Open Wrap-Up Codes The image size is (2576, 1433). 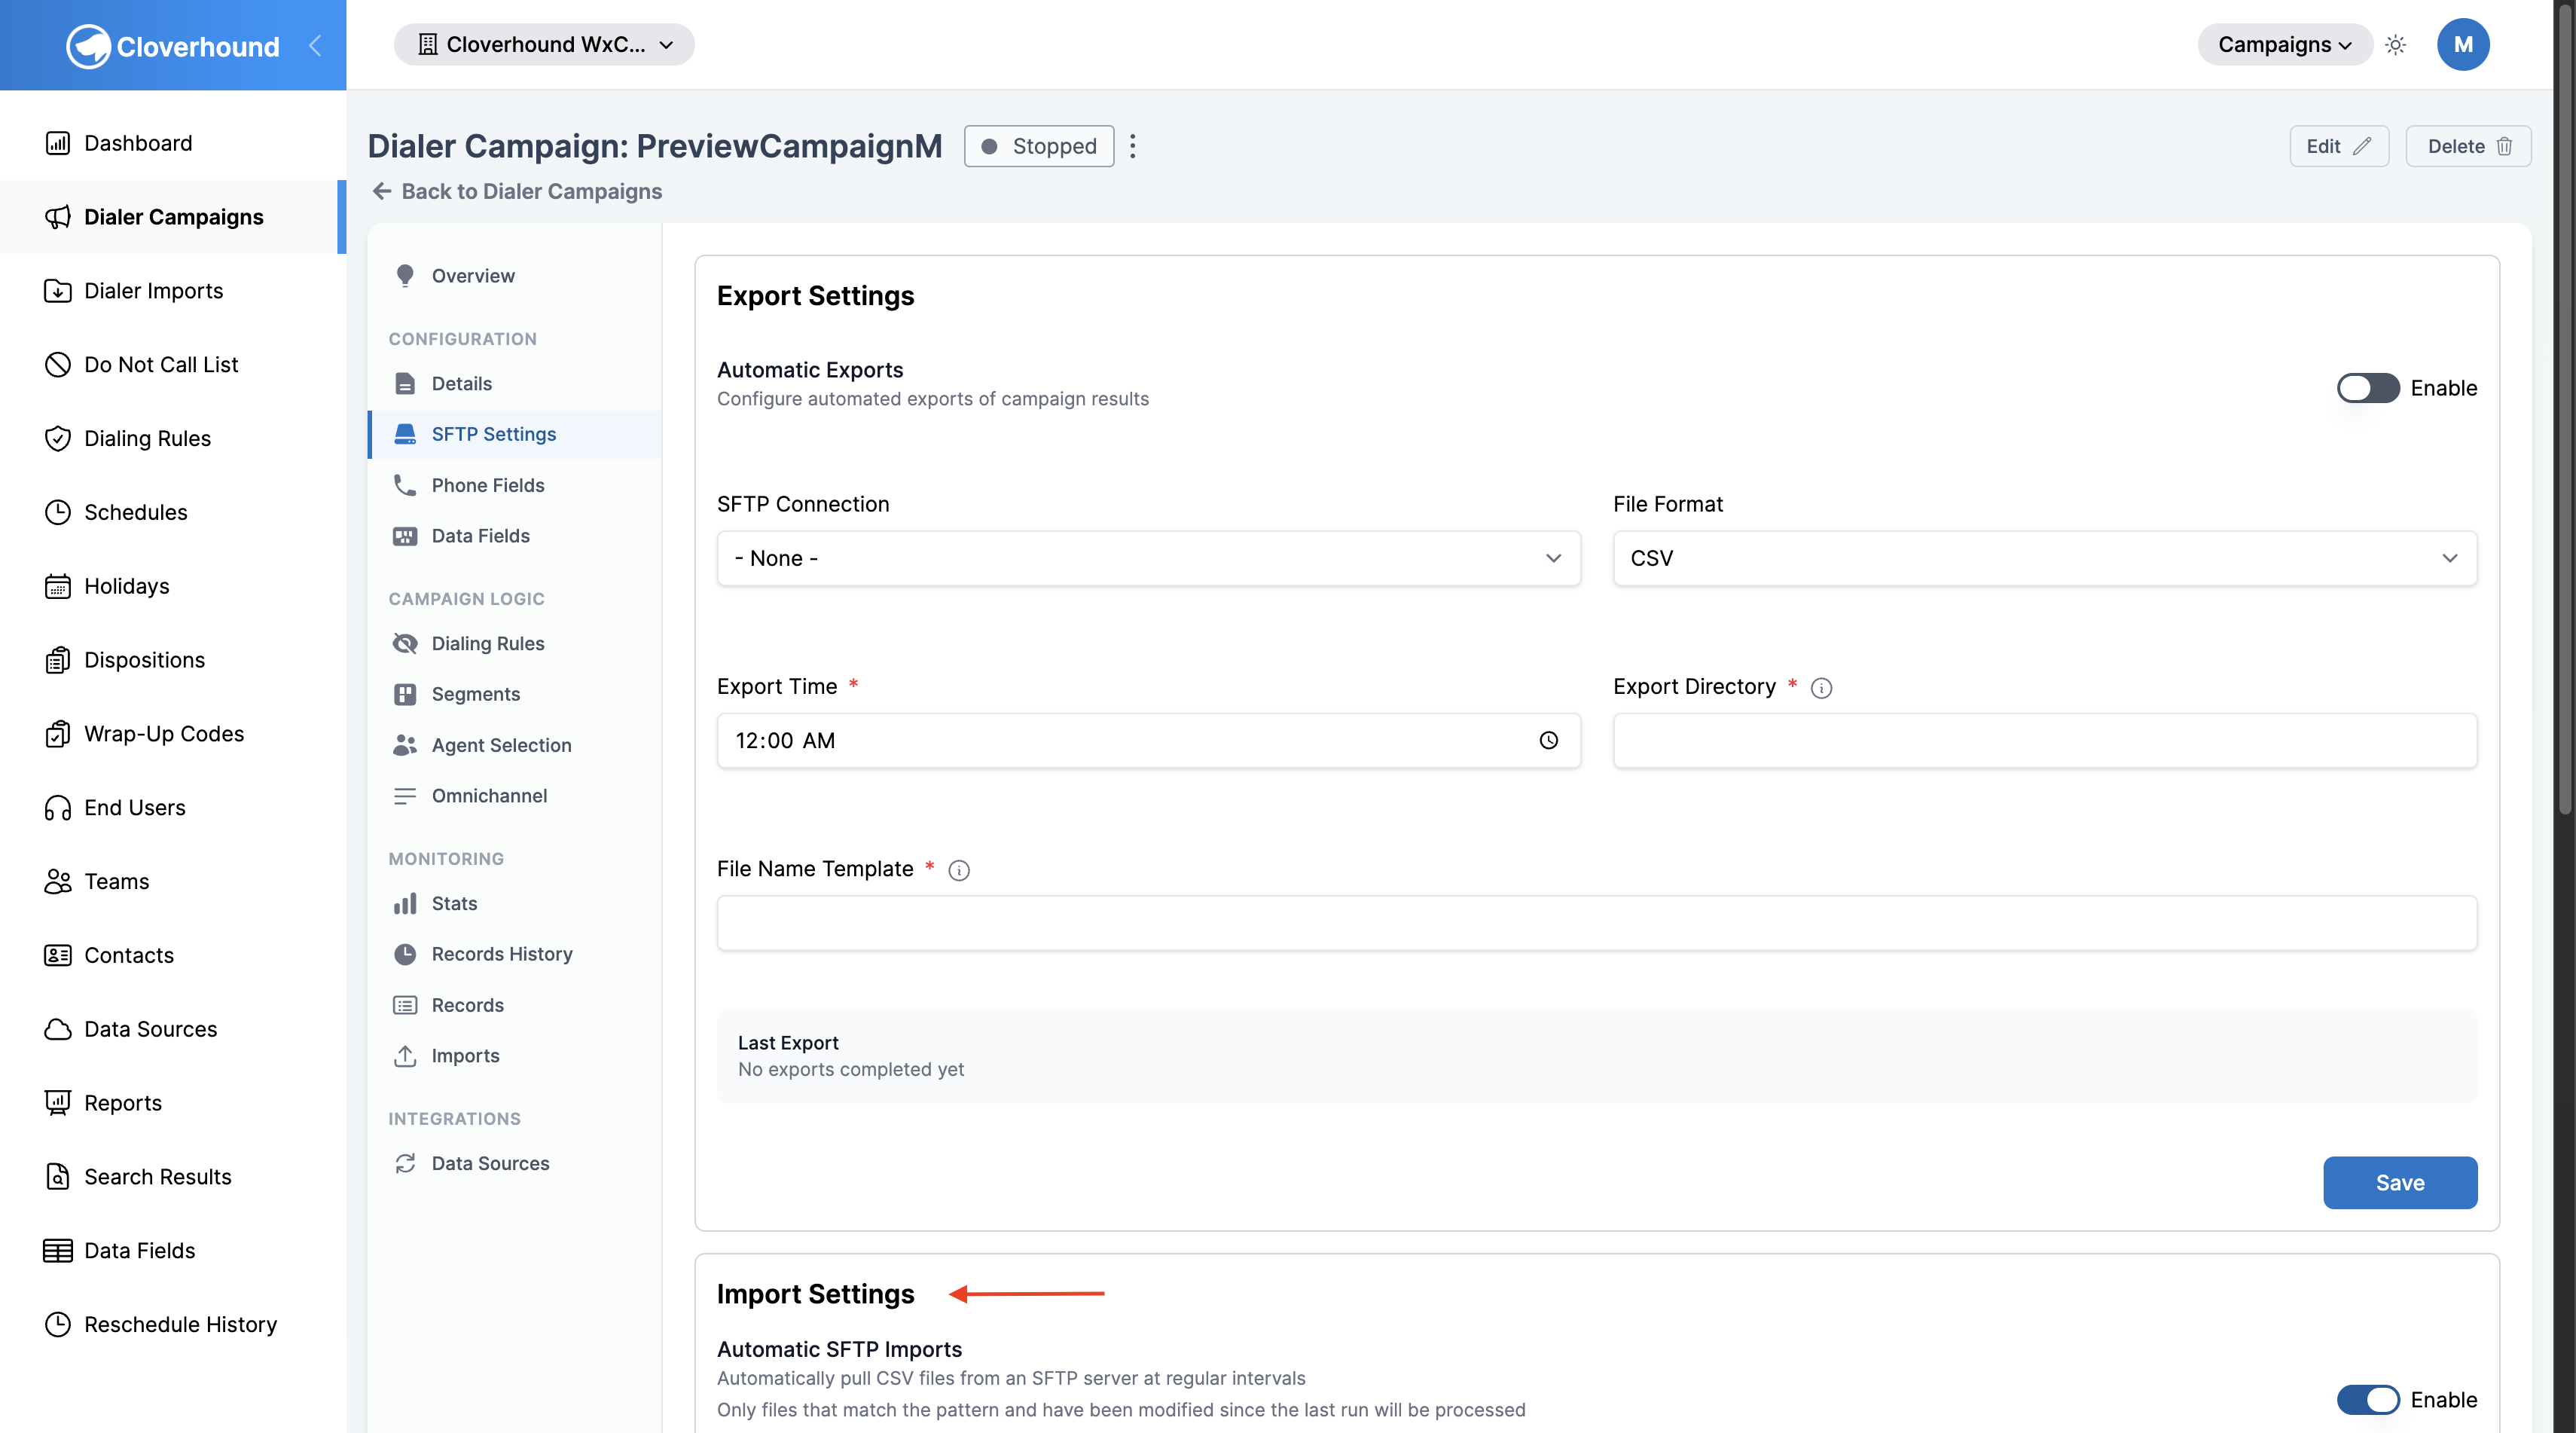pos(144,734)
